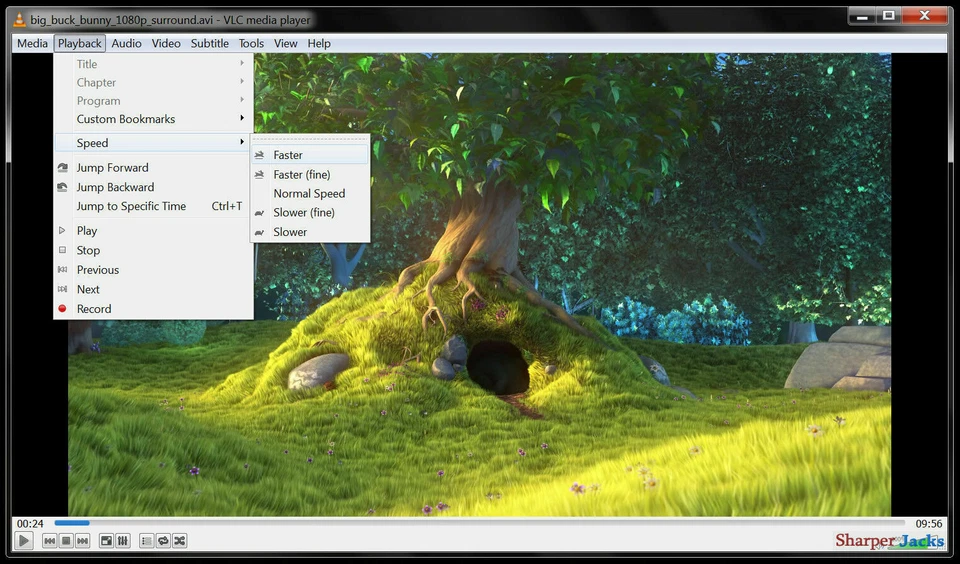The width and height of the screenshot is (960, 564).
Task: Expand the Speed submenu
Action: (x=154, y=143)
